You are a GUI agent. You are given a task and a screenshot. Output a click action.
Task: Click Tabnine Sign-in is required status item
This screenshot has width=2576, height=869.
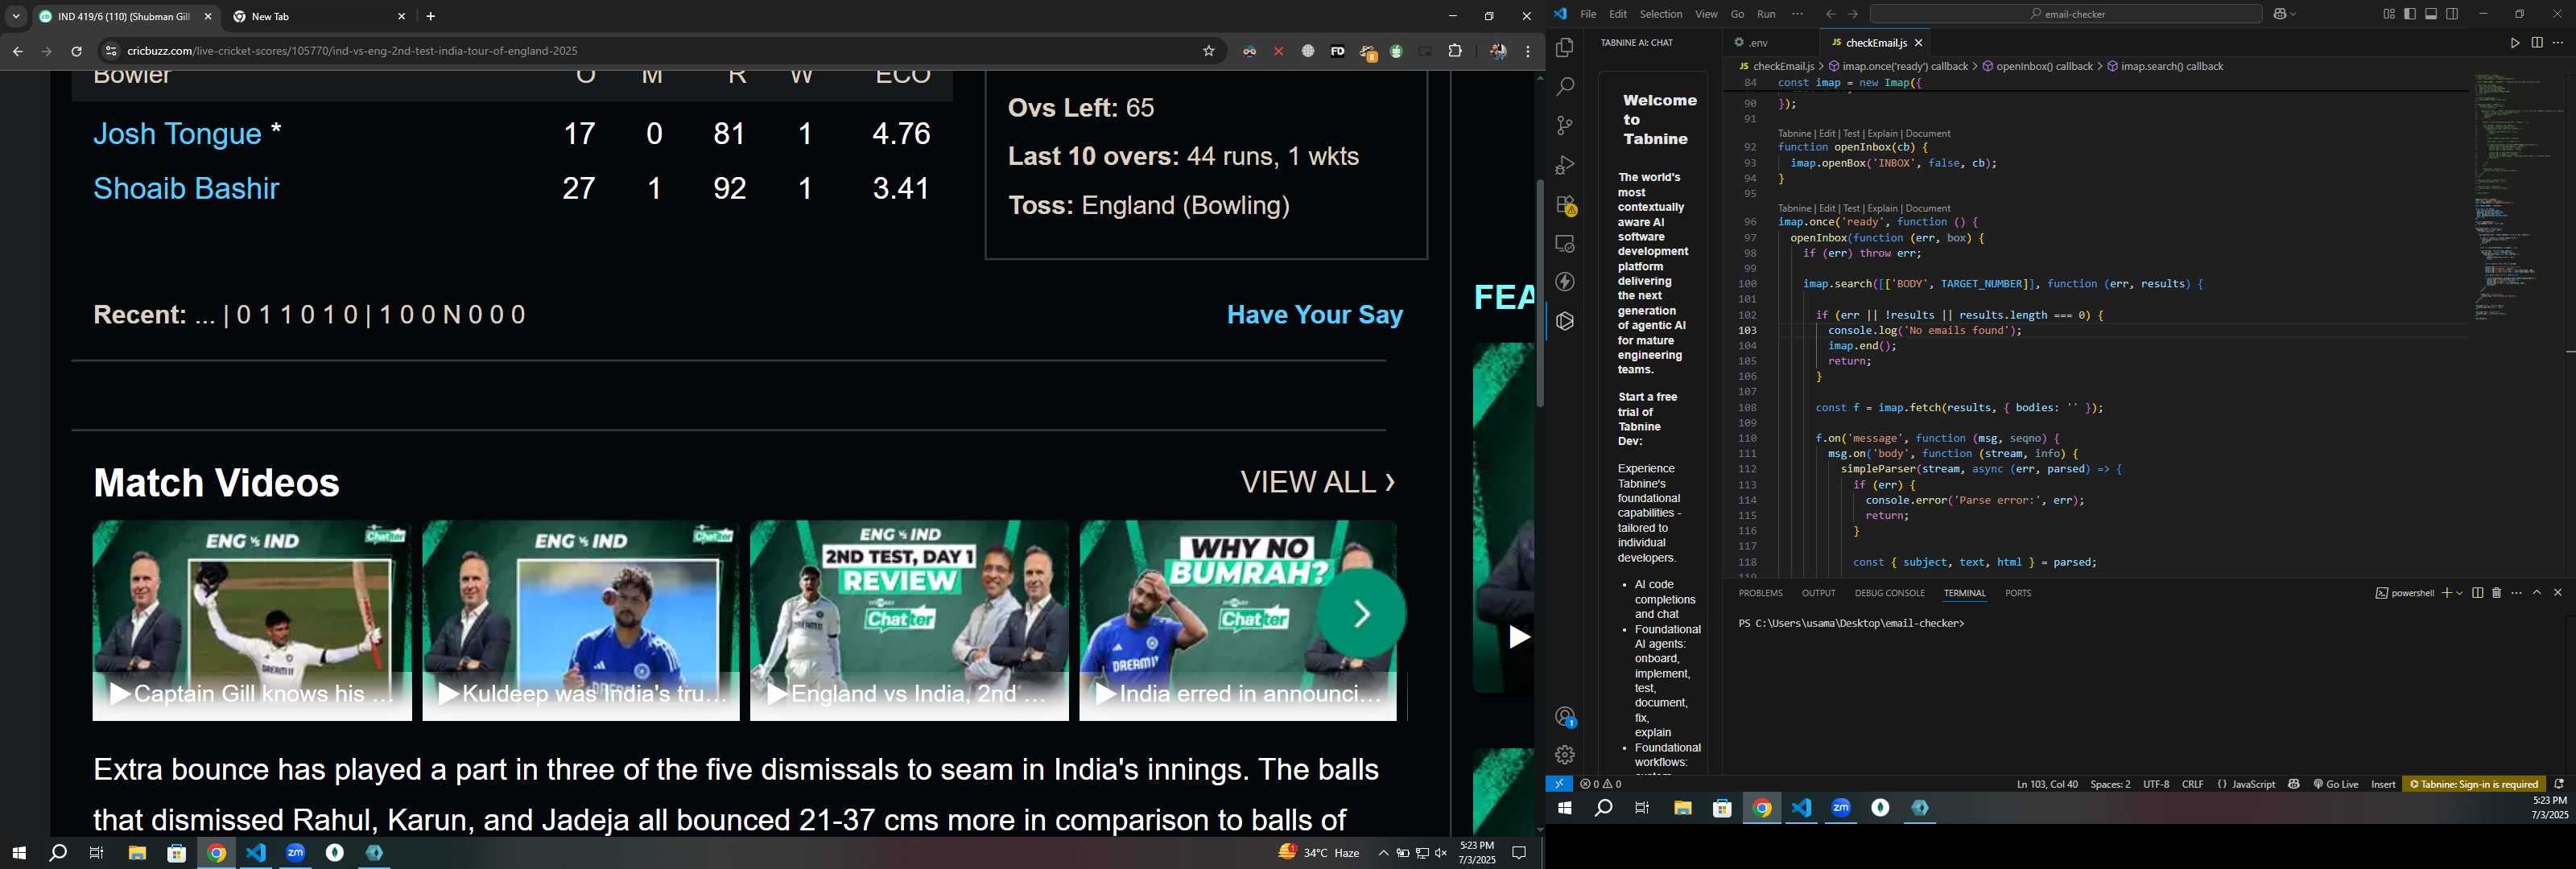(x=2474, y=784)
